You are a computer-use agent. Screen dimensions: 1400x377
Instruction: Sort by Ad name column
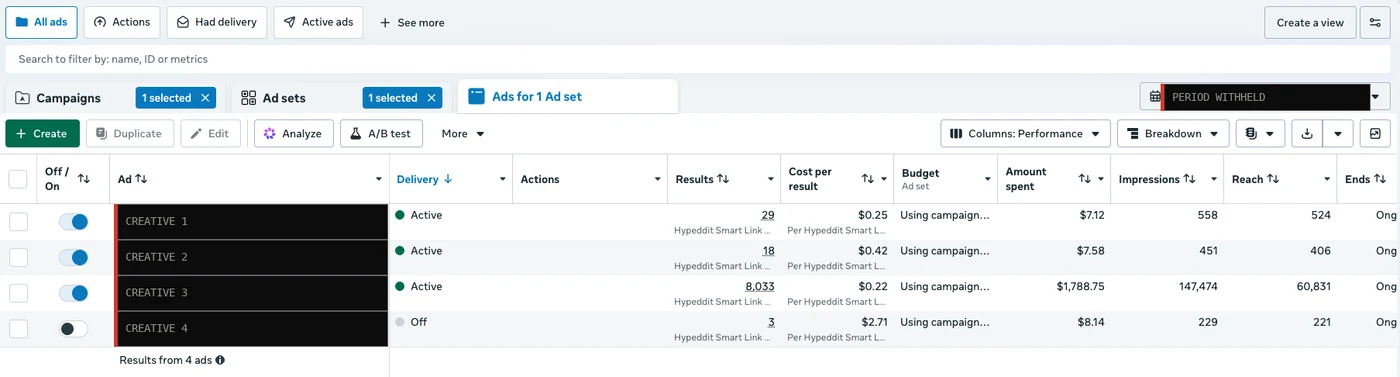pyautogui.click(x=141, y=179)
